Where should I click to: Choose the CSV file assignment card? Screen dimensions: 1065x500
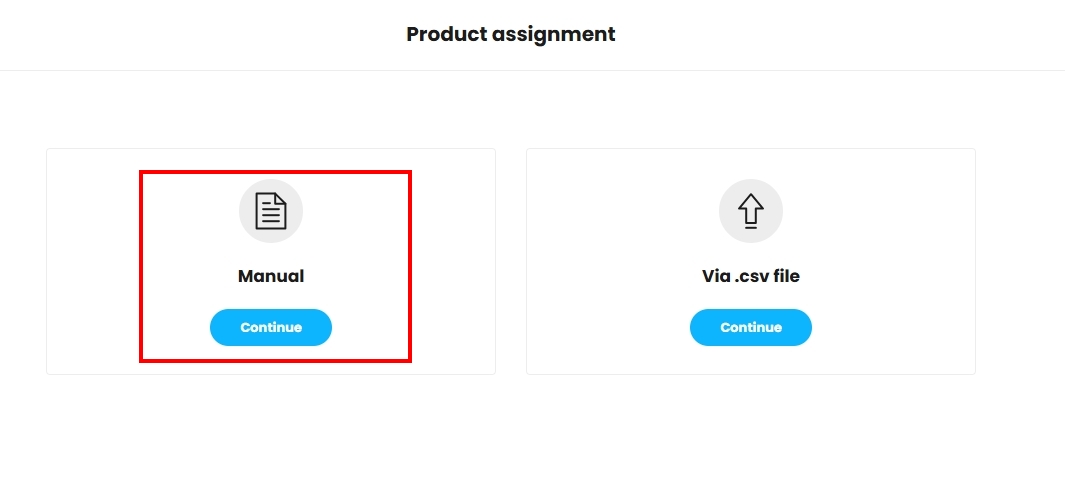point(751,262)
